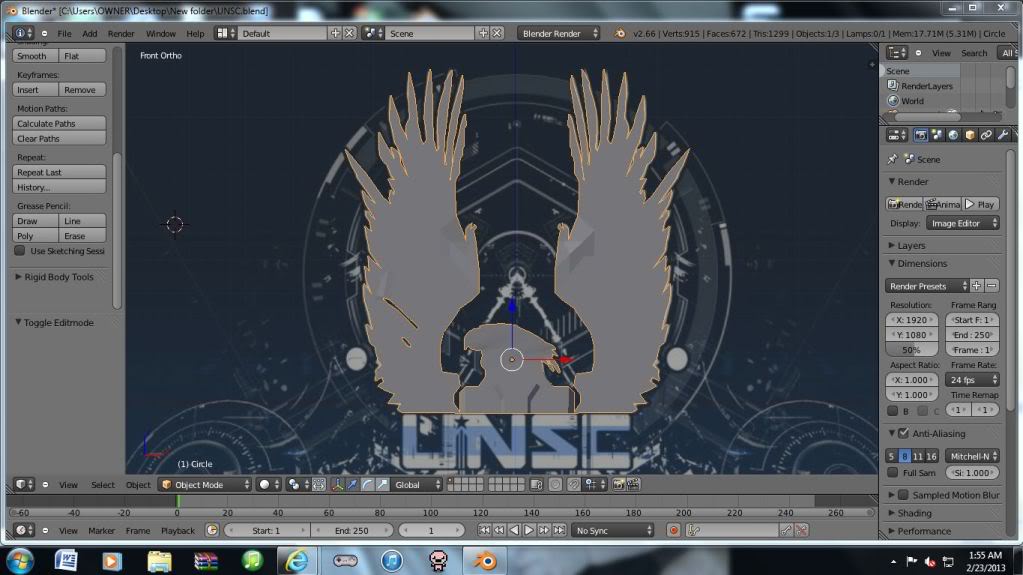
Task: Open the No Sync dropdown
Action: 613,530
